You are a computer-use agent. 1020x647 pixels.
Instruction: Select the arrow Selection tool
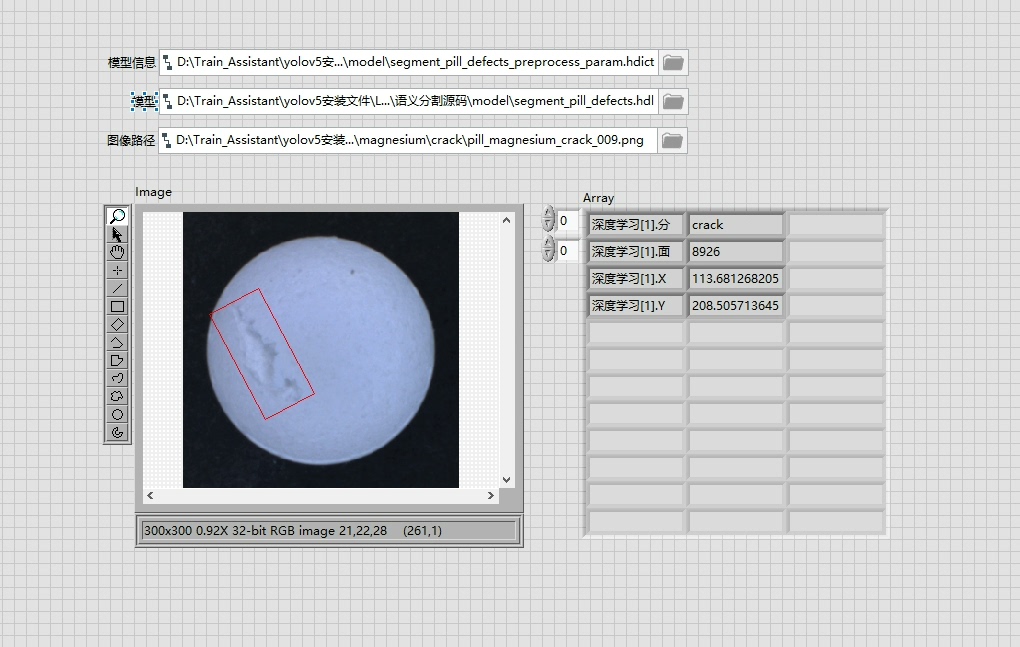(117, 234)
